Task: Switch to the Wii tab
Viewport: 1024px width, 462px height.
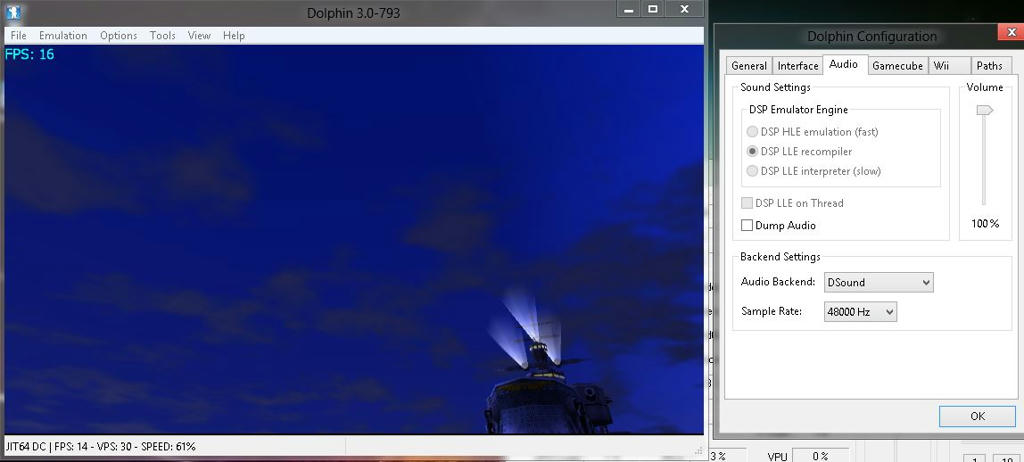Action: point(949,65)
